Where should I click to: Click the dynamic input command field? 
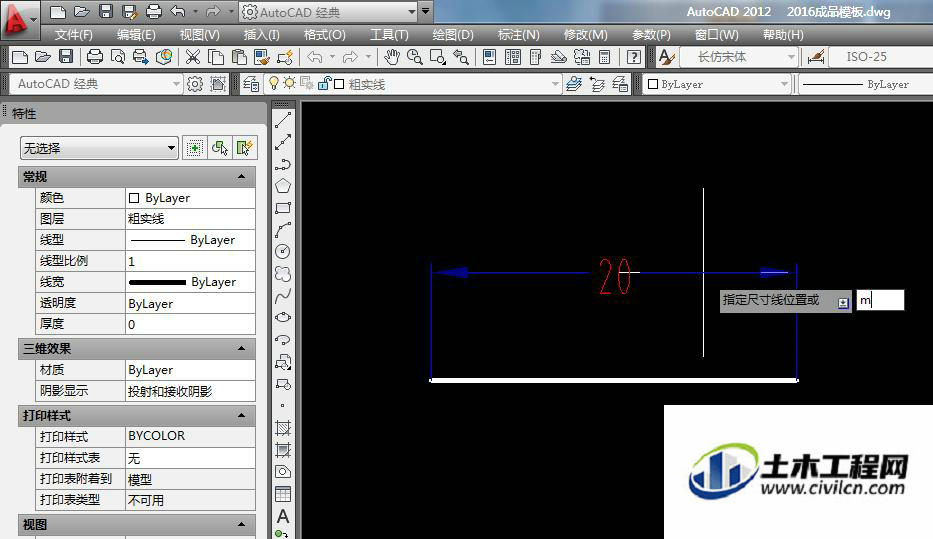tap(880, 300)
